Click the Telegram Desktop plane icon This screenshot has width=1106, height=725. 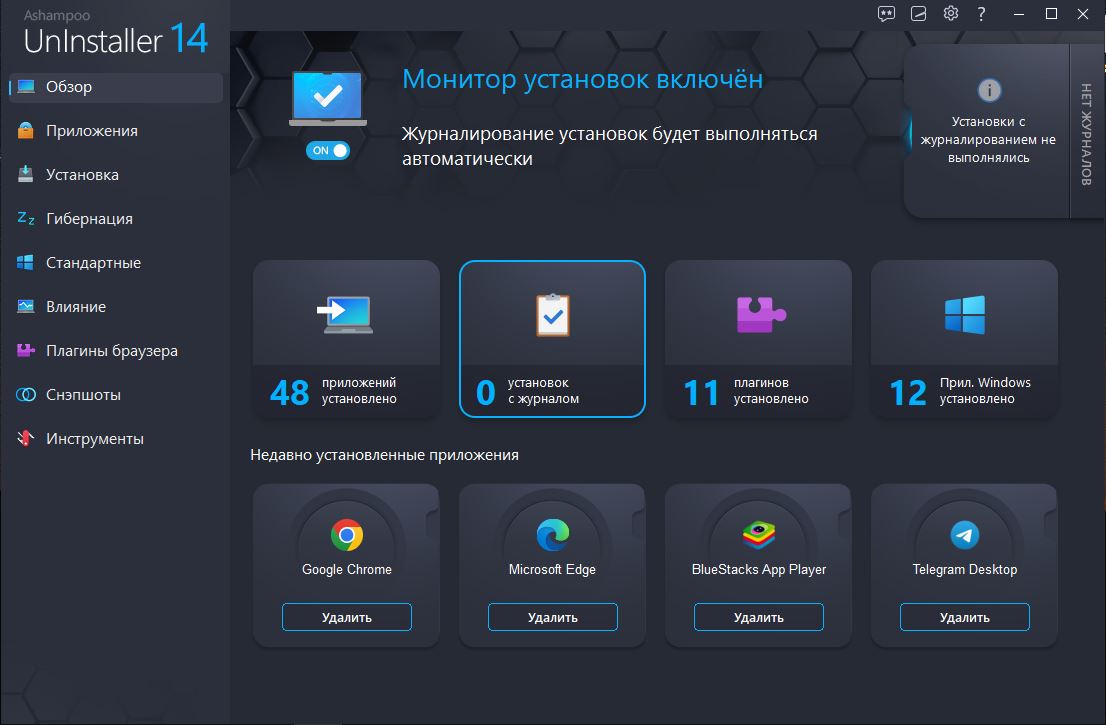coord(965,535)
